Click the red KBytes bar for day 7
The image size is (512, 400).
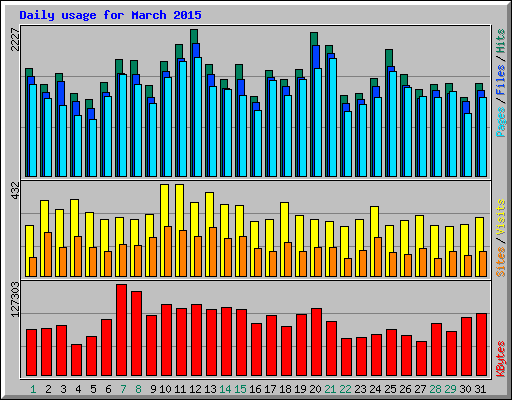pos(121,330)
